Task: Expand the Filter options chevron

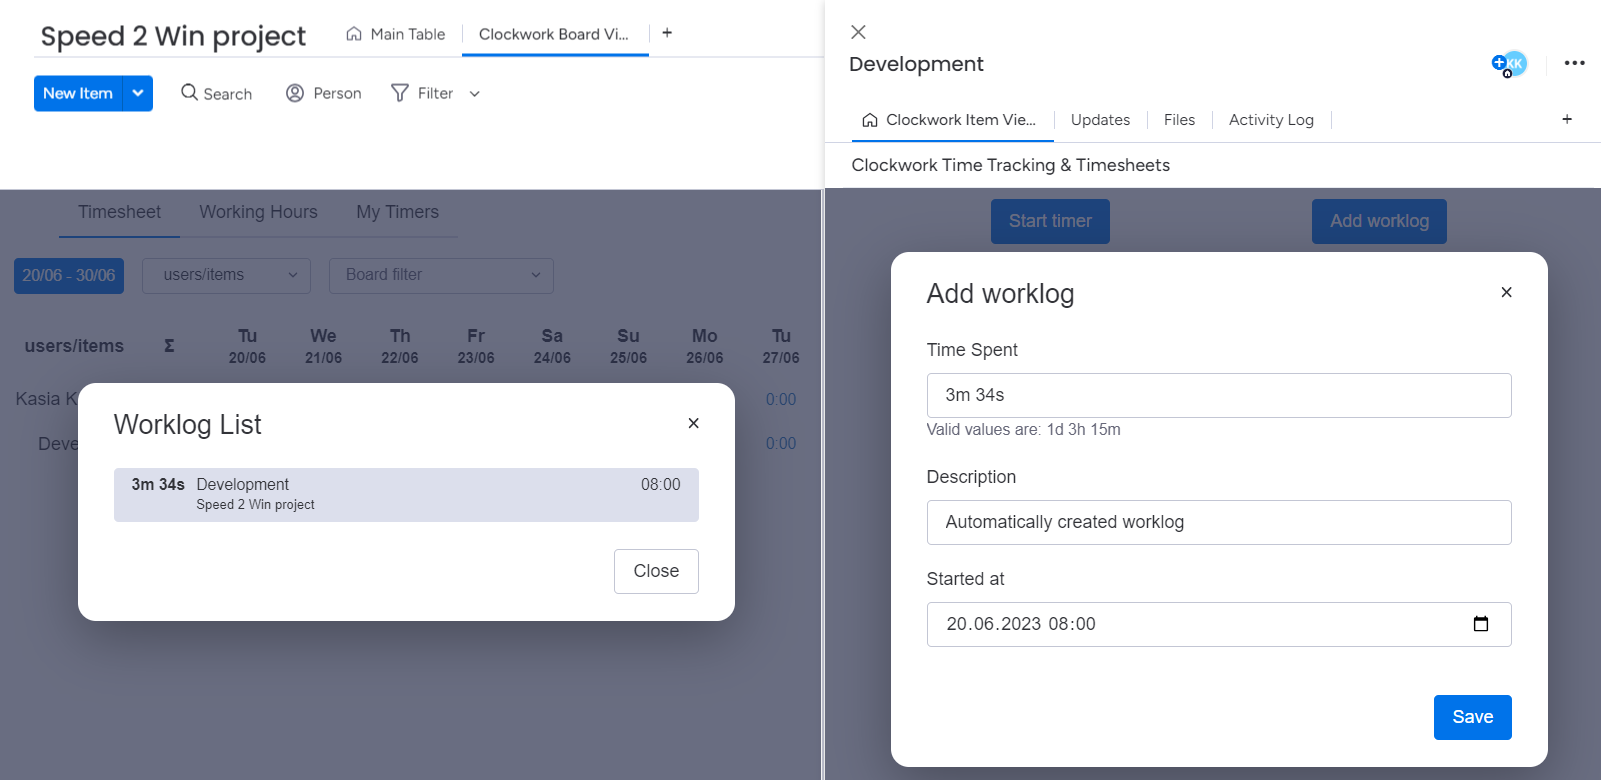Action: point(475,94)
